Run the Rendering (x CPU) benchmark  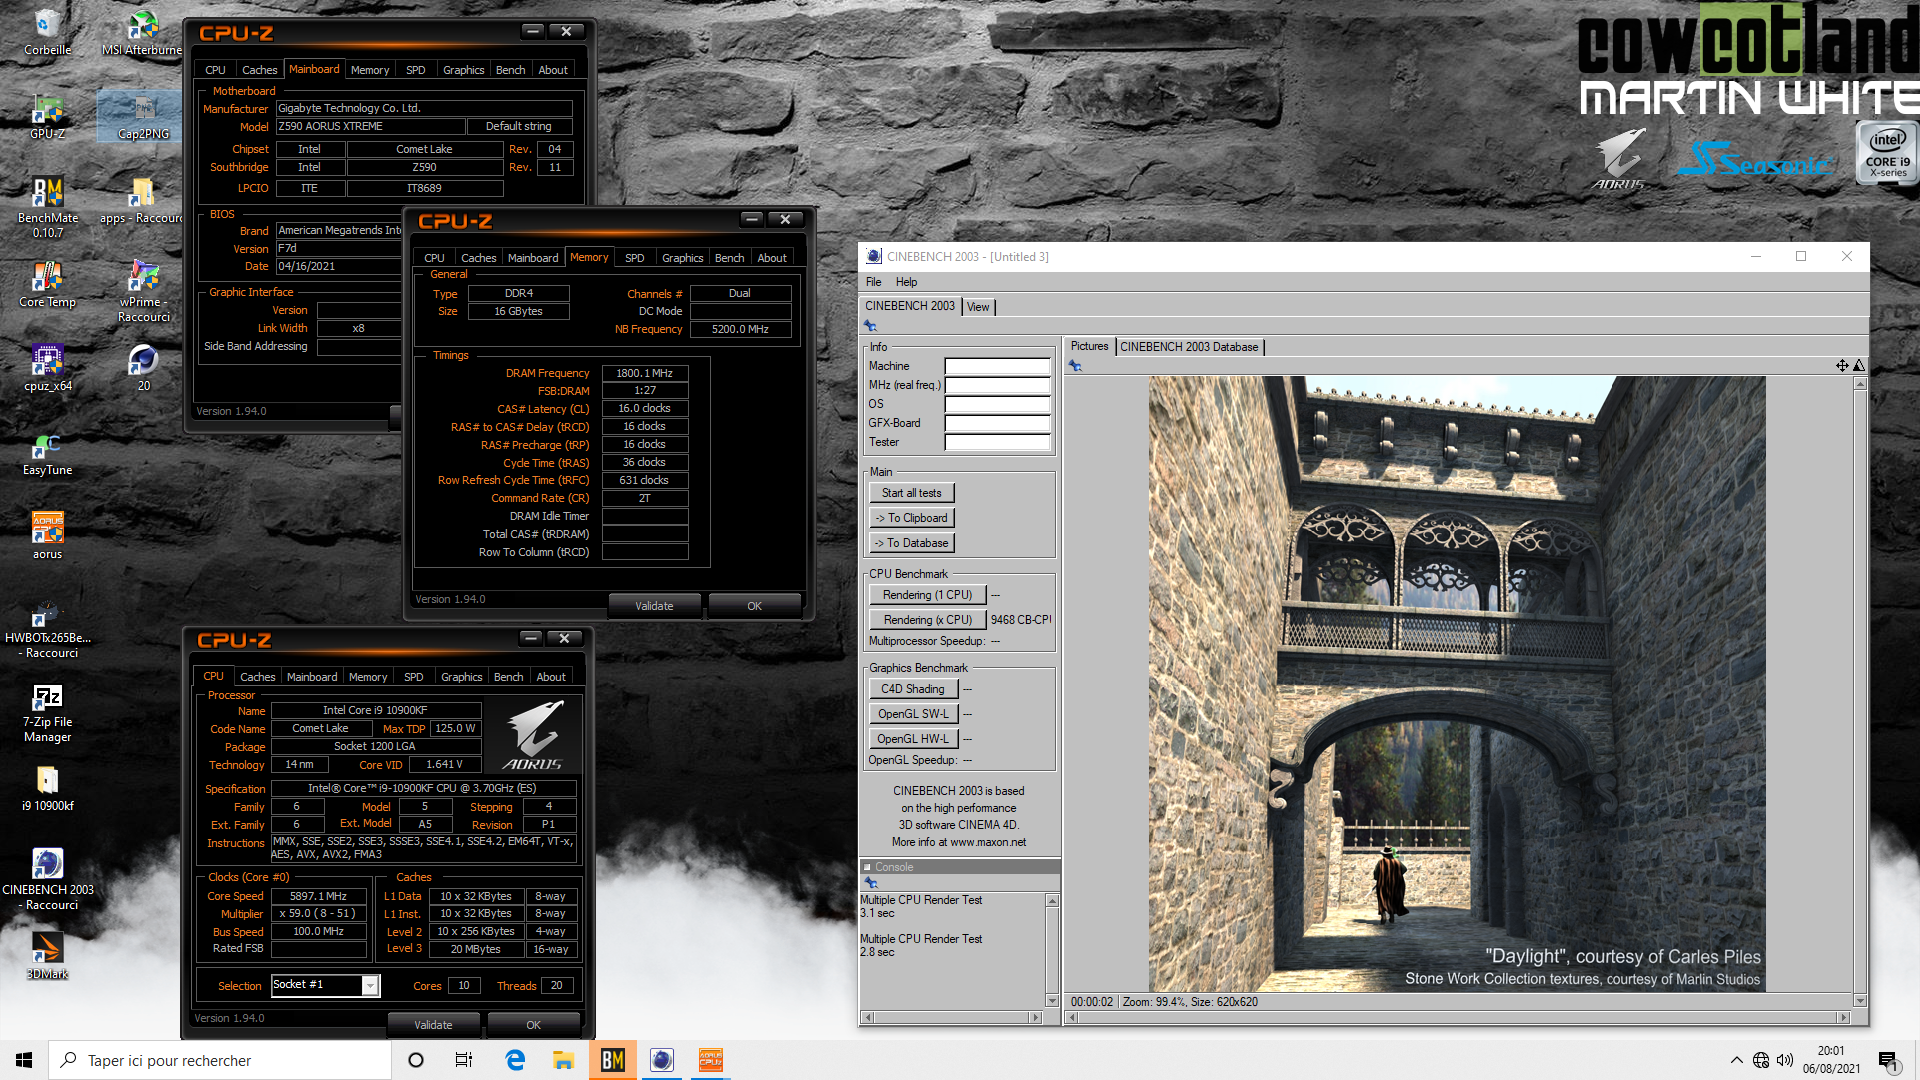point(927,620)
